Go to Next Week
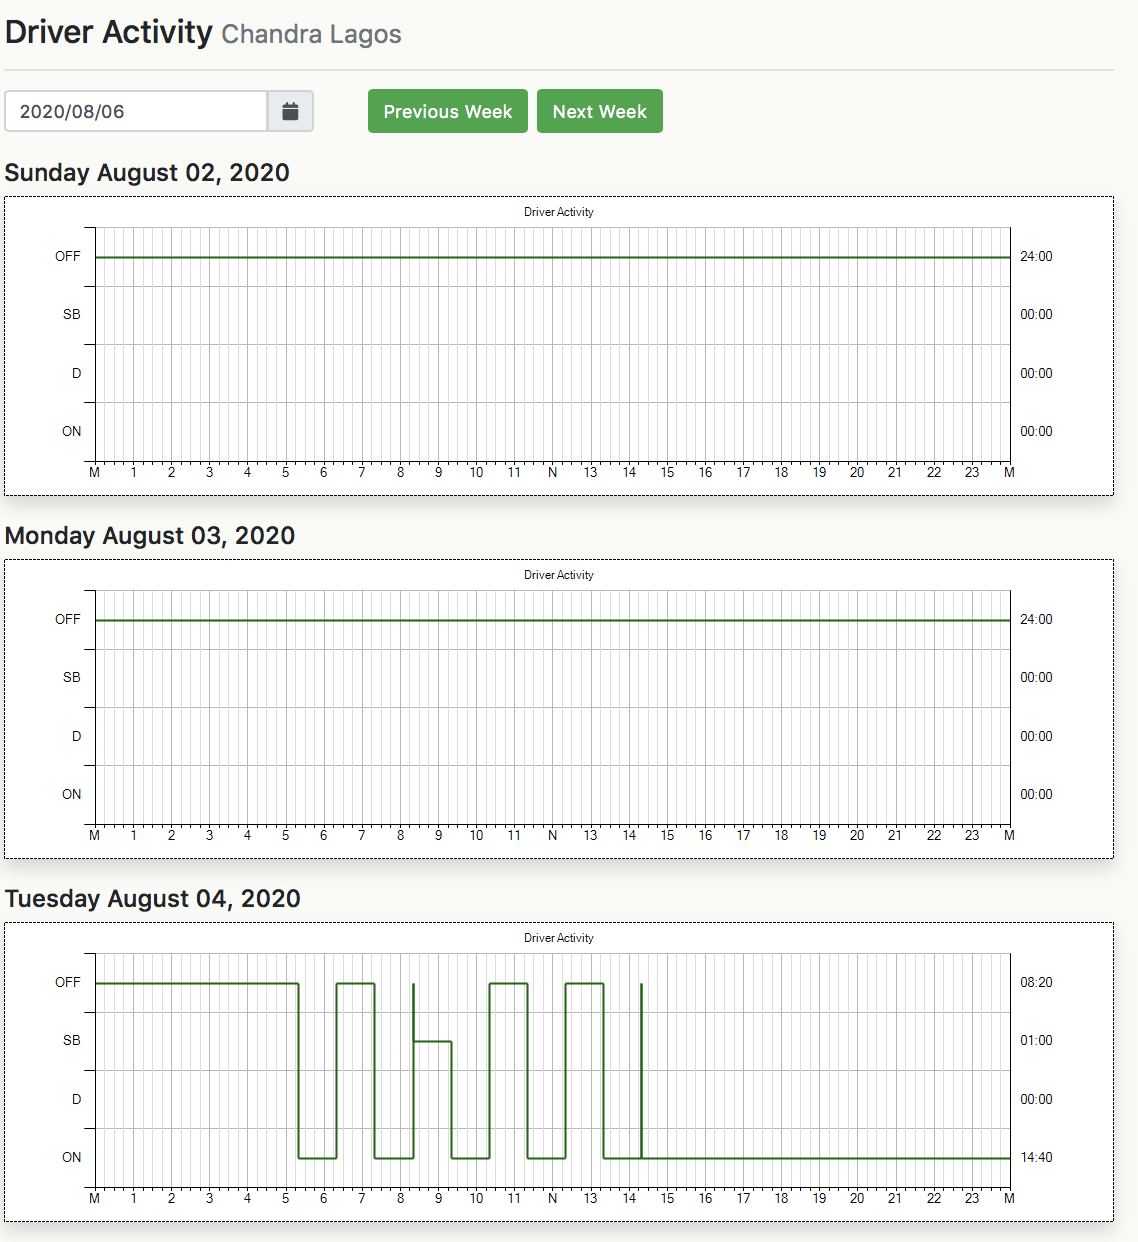The height and width of the screenshot is (1242, 1138). tap(599, 111)
